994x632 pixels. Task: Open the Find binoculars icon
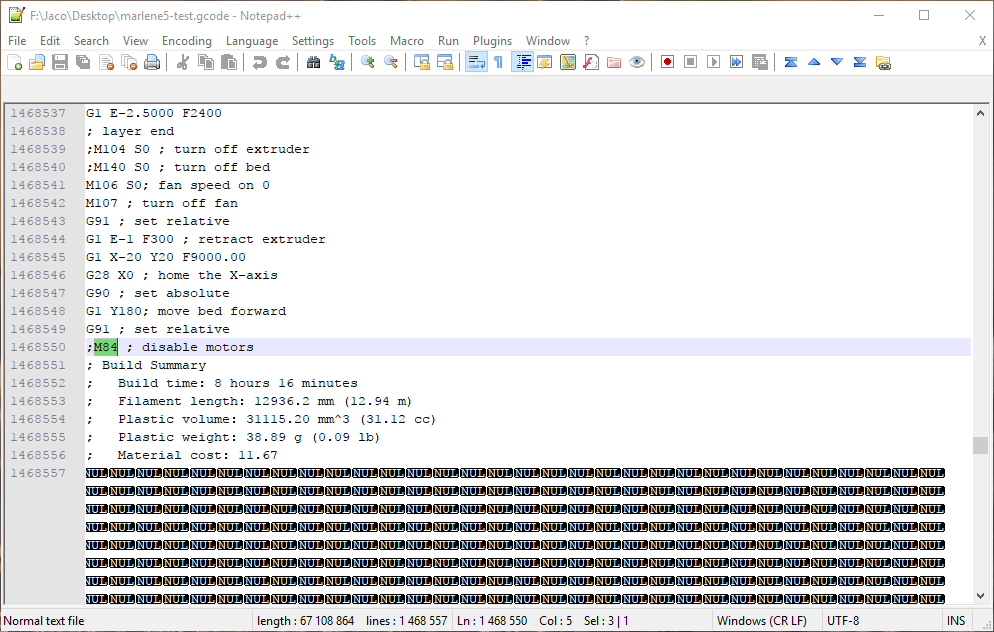313,62
